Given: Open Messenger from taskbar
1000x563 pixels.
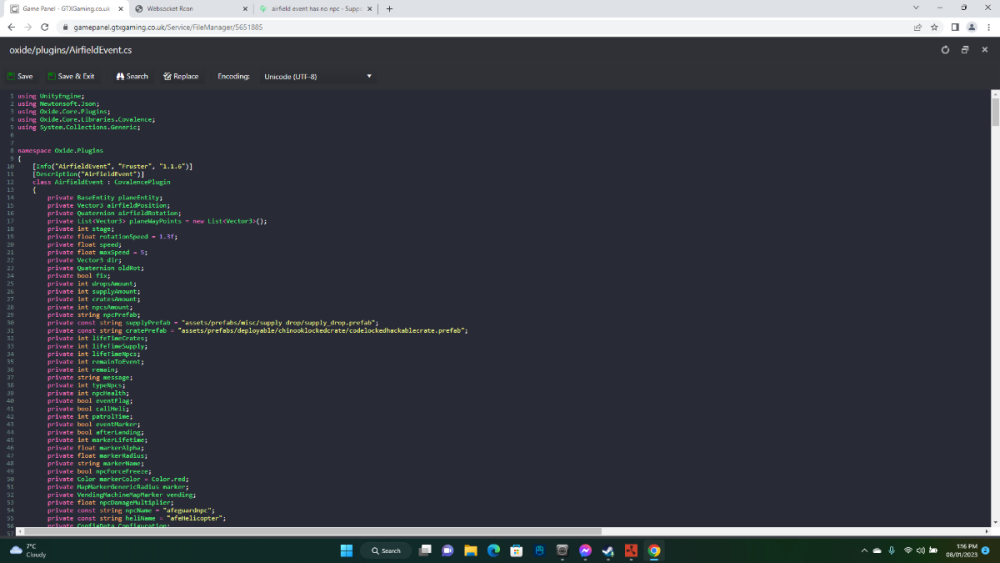Looking at the screenshot, I should 585,550.
